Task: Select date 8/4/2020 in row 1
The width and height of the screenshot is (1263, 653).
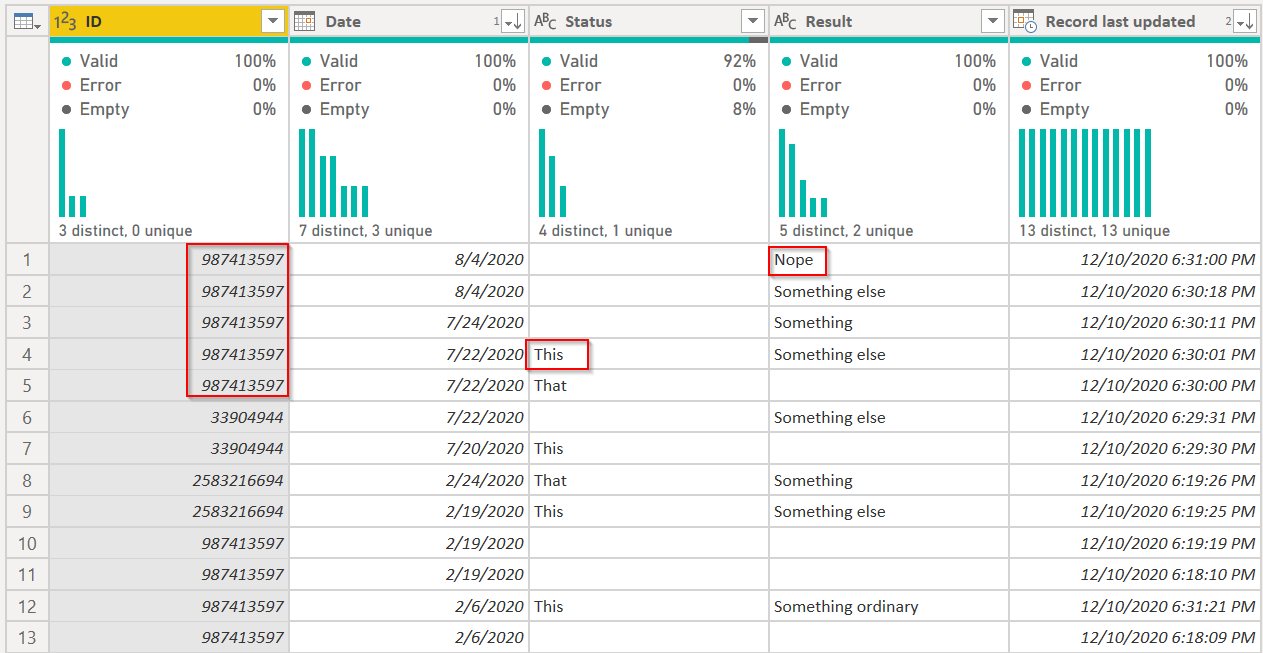Action: (x=409, y=260)
